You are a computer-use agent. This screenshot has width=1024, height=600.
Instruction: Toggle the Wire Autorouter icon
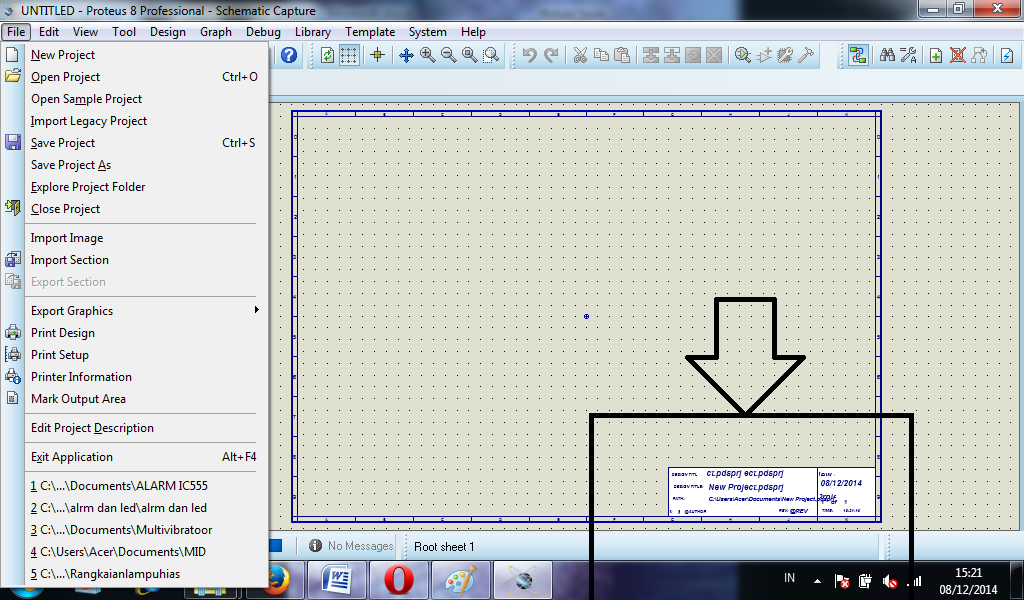point(858,55)
